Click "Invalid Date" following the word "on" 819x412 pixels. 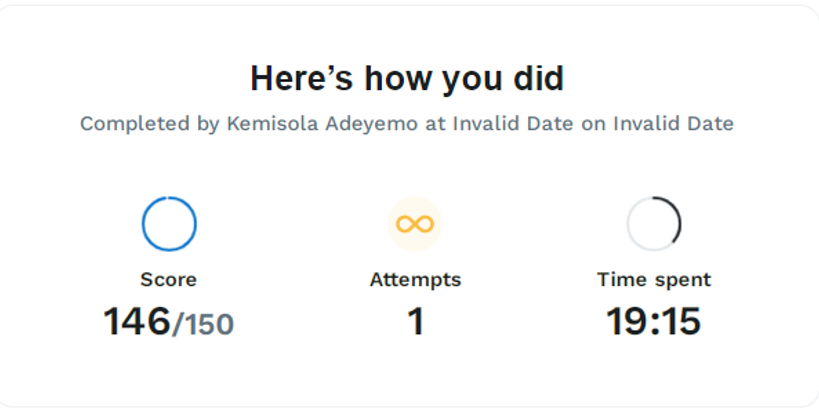tap(674, 124)
